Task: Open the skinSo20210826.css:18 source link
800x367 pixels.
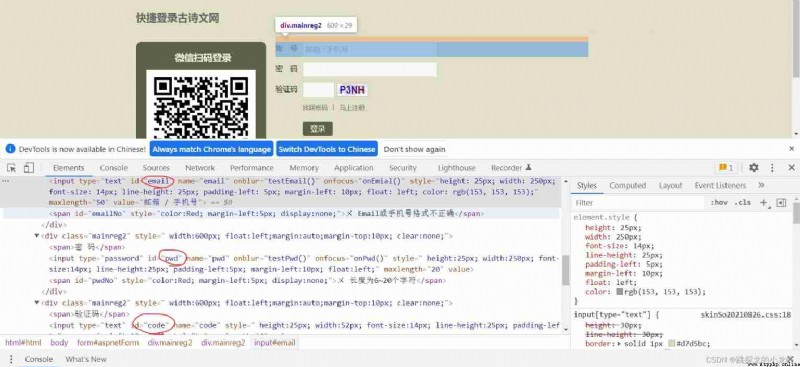Action: coord(745,315)
